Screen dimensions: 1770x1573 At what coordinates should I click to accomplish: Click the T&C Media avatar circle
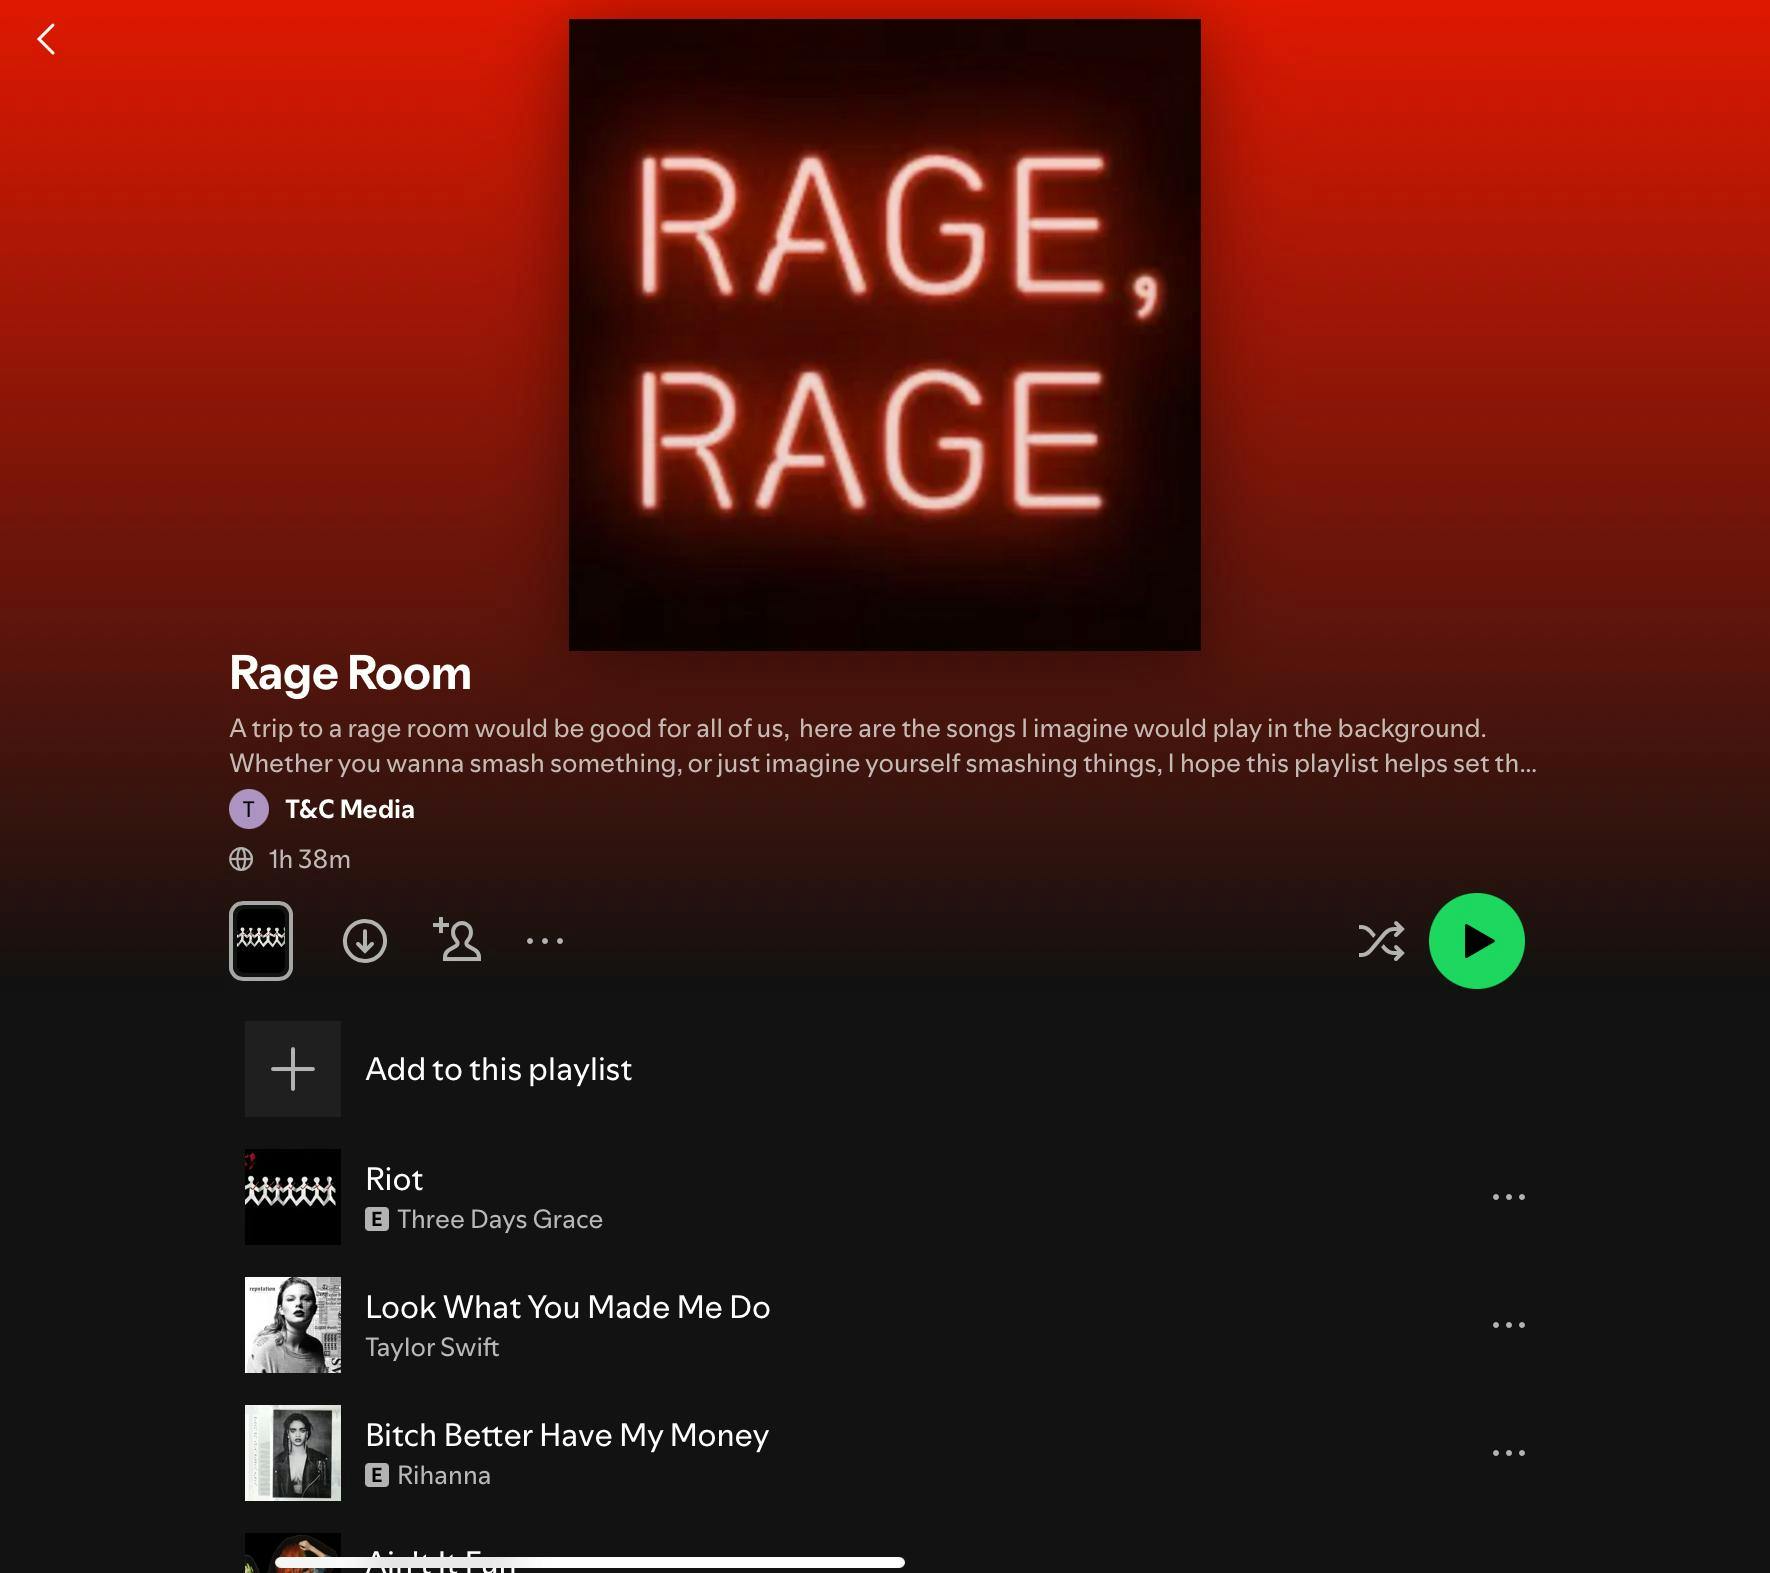tap(249, 809)
